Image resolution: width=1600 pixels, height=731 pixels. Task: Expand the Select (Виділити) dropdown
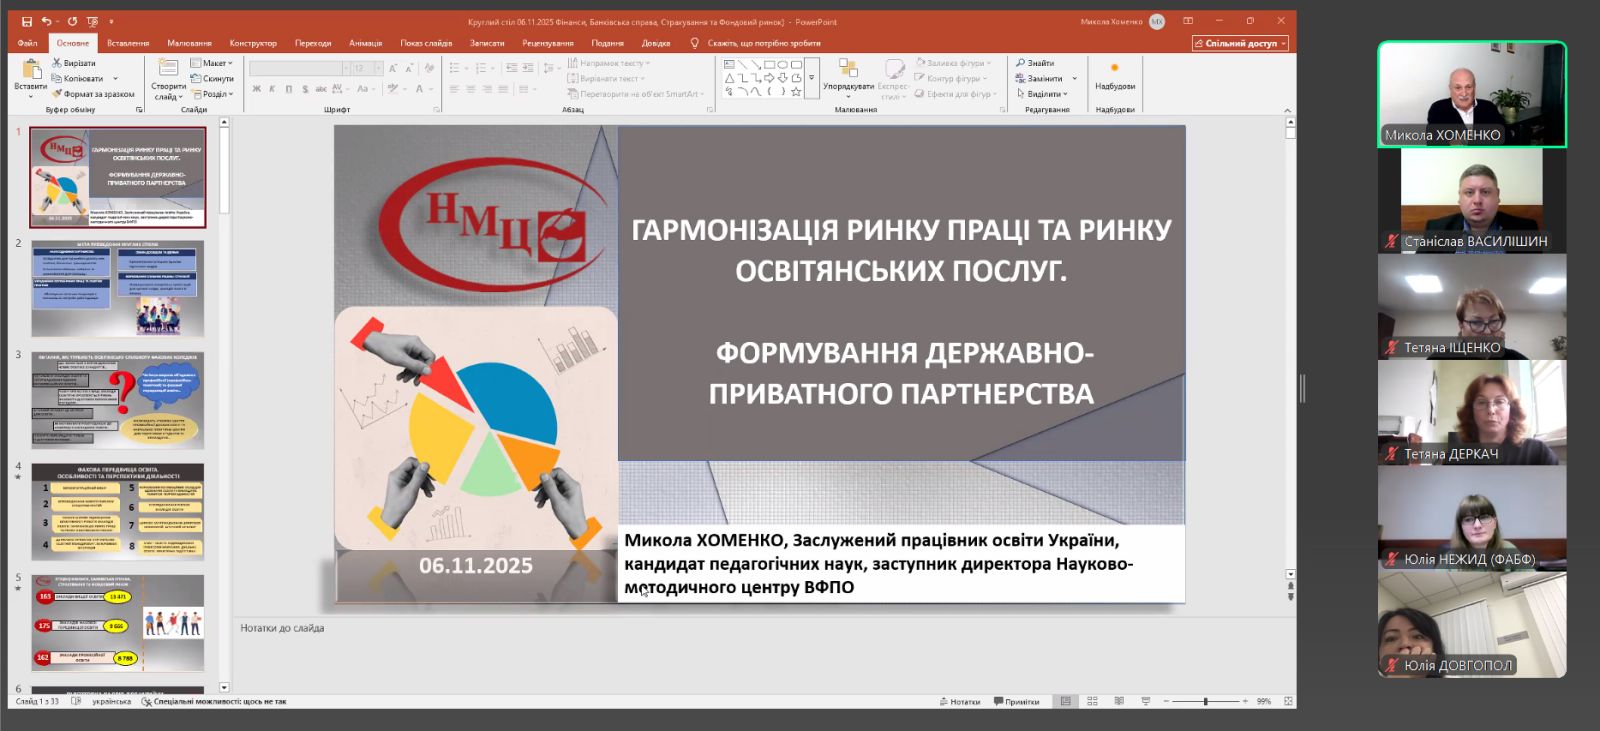[x=1042, y=94]
